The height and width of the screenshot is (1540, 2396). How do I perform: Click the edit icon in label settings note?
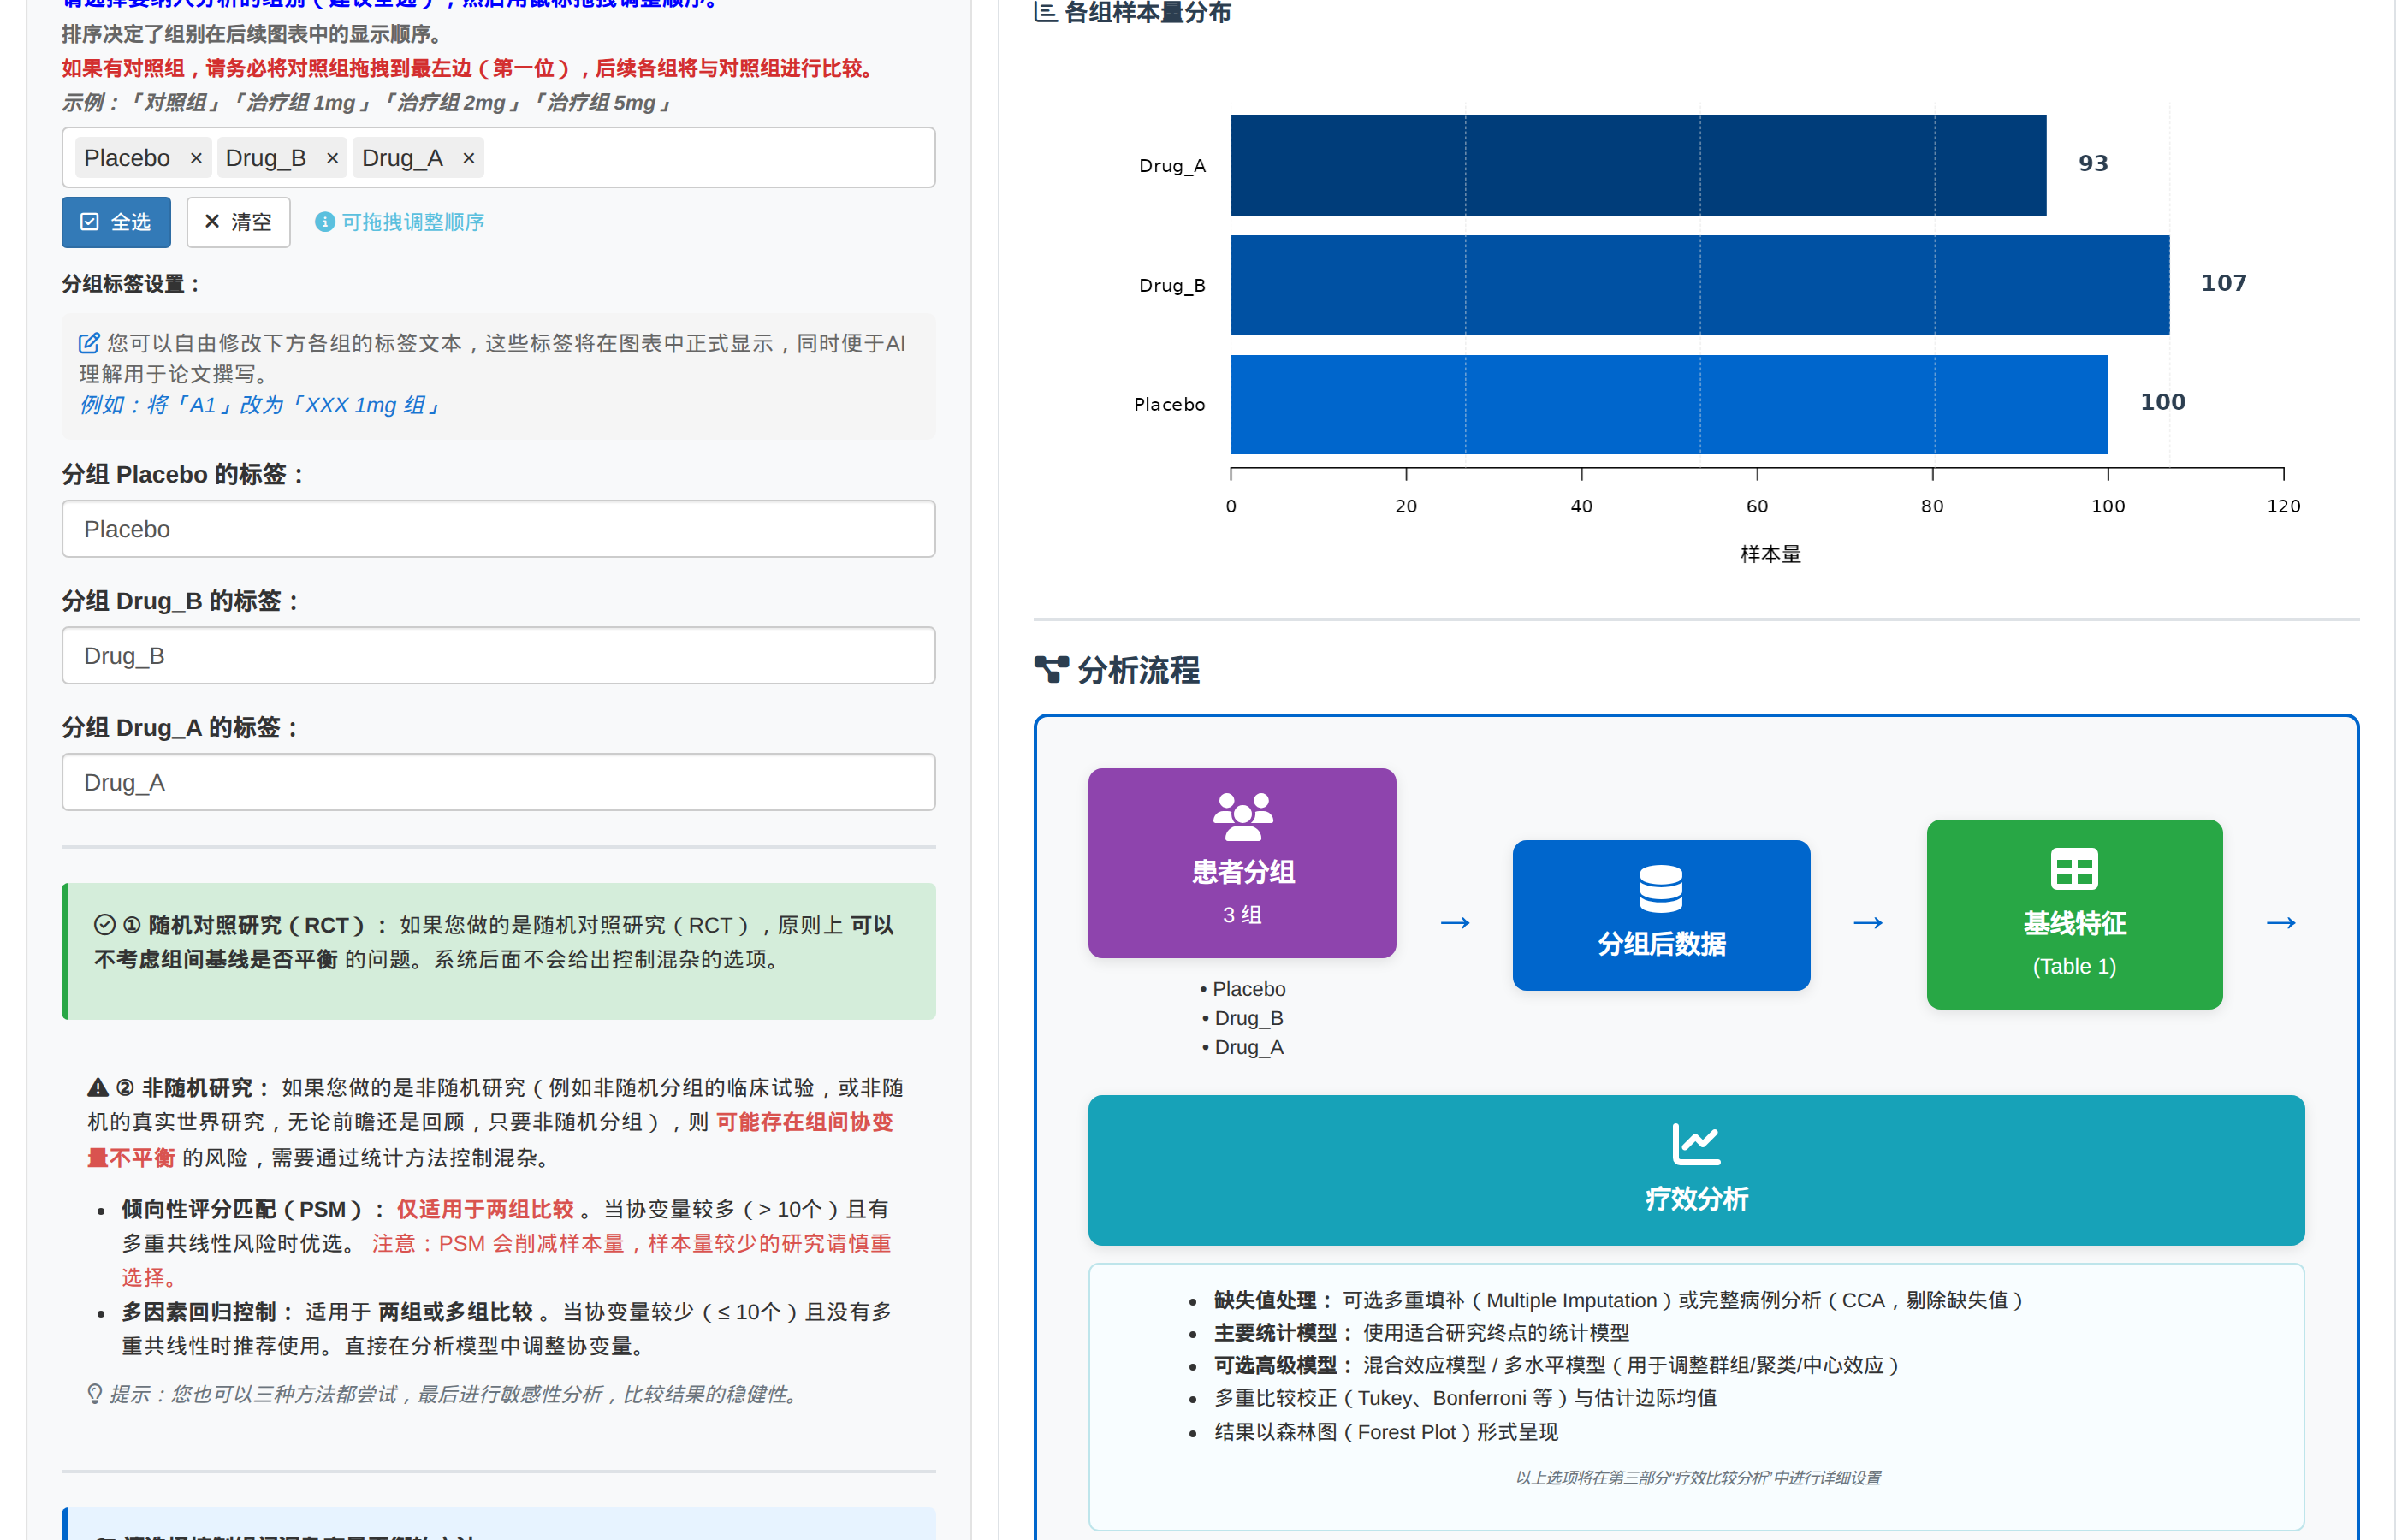89,343
